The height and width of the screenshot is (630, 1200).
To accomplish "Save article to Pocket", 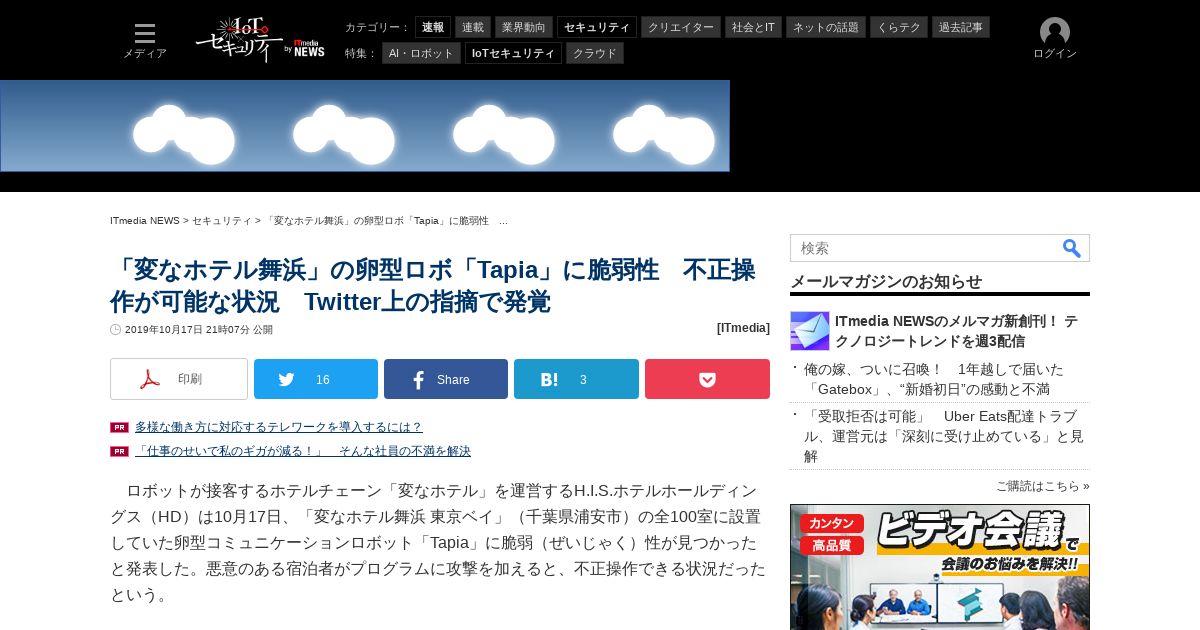I will (x=707, y=379).
